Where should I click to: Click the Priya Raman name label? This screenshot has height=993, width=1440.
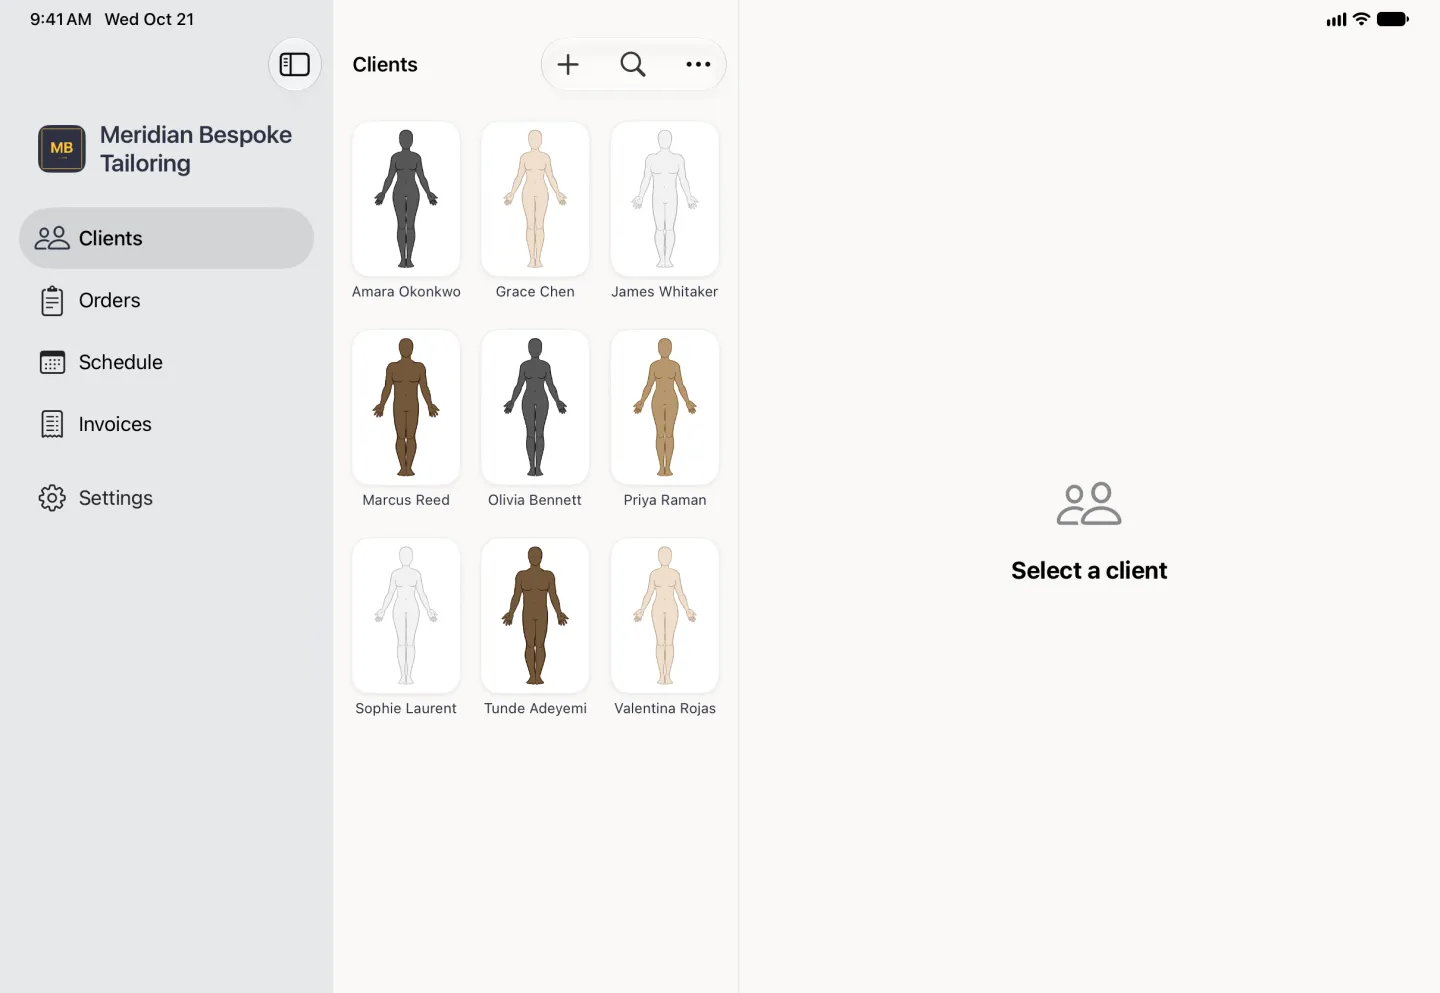(x=665, y=500)
